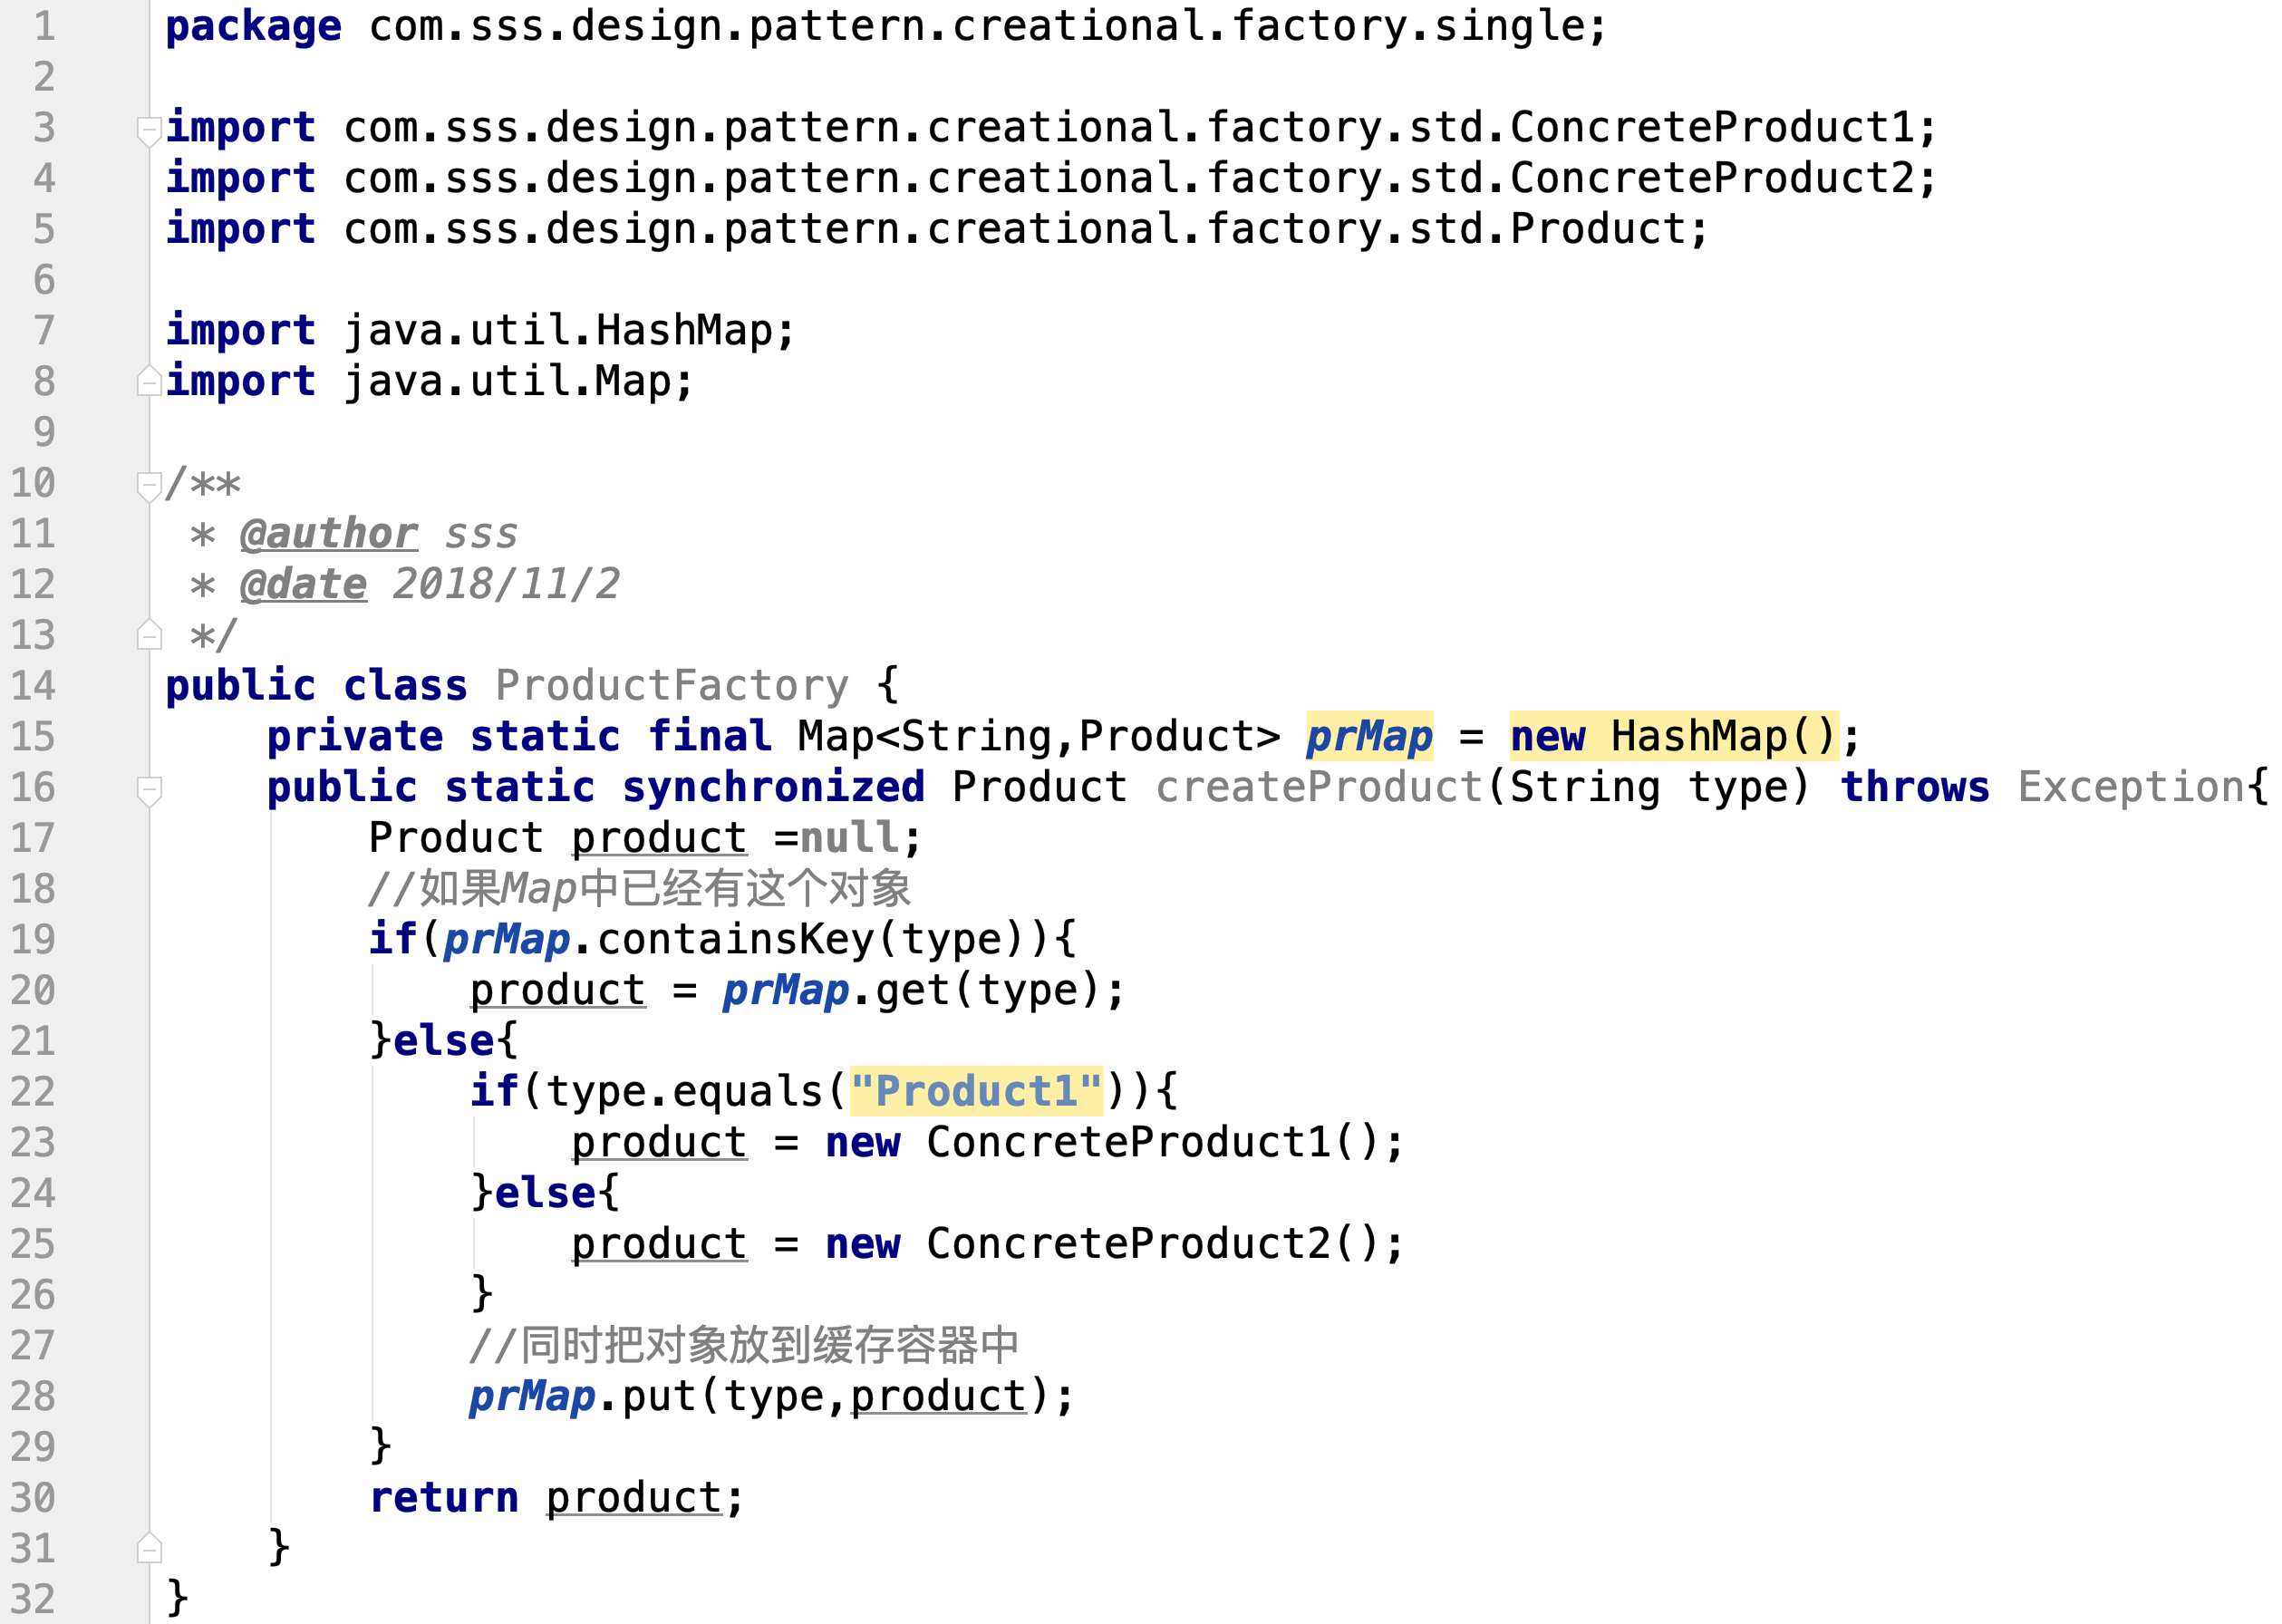The image size is (2282, 1624).
Task: Click the highlighted new HashMap() expression
Action: tap(1674, 737)
